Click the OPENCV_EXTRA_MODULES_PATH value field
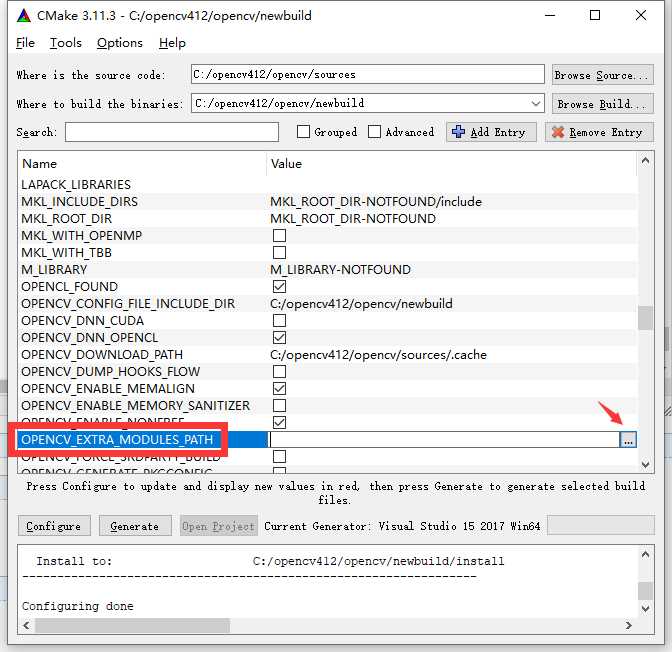Viewport: 672px width, 652px height. (x=444, y=440)
